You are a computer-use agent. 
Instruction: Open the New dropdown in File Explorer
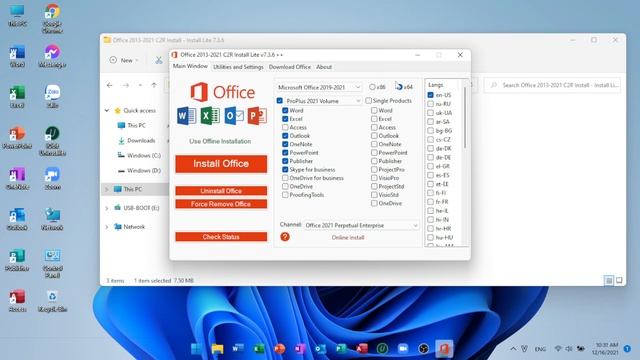tap(124, 60)
